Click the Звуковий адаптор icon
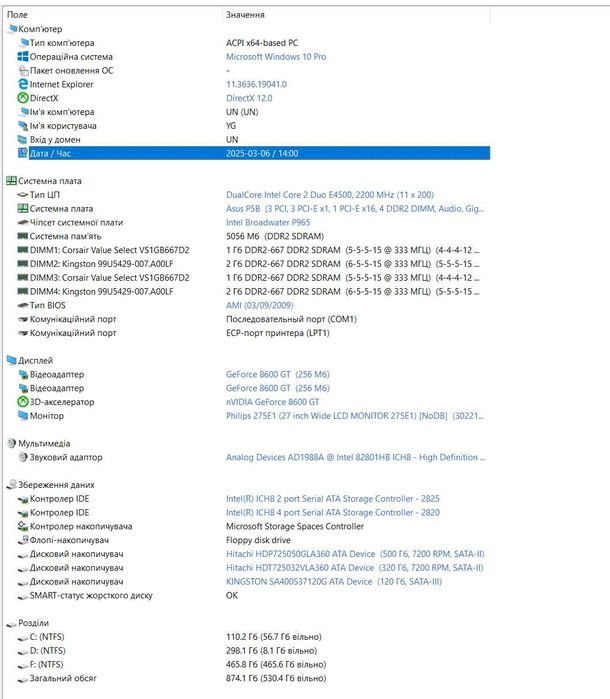The image size is (610, 699). [x=23, y=457]
